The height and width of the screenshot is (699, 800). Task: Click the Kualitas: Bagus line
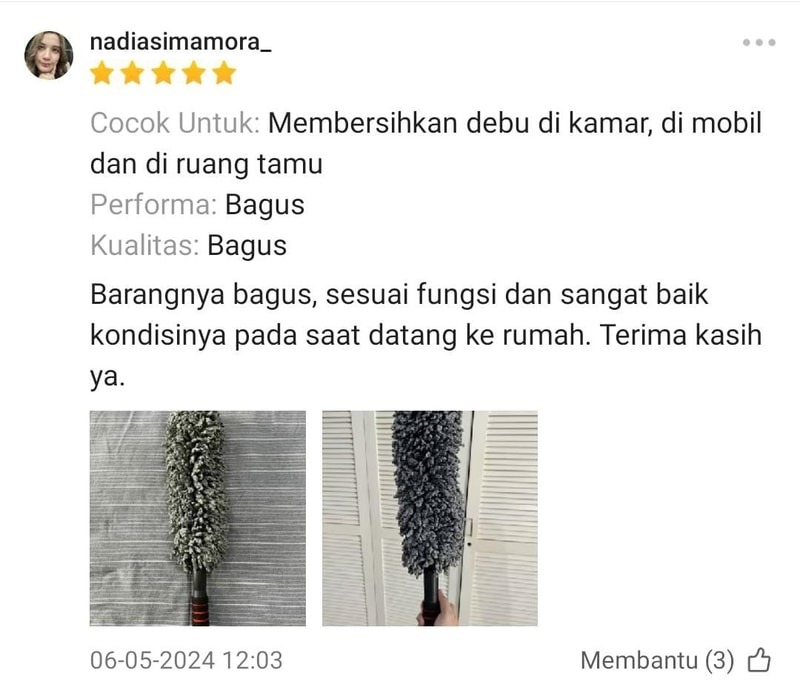(x=188, y=245)
